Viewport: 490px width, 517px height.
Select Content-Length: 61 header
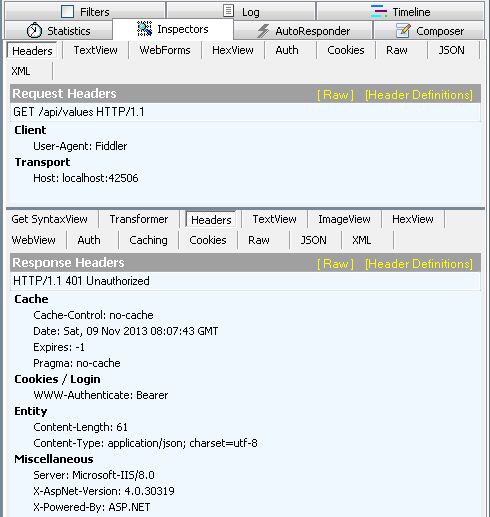coord(81,427)
